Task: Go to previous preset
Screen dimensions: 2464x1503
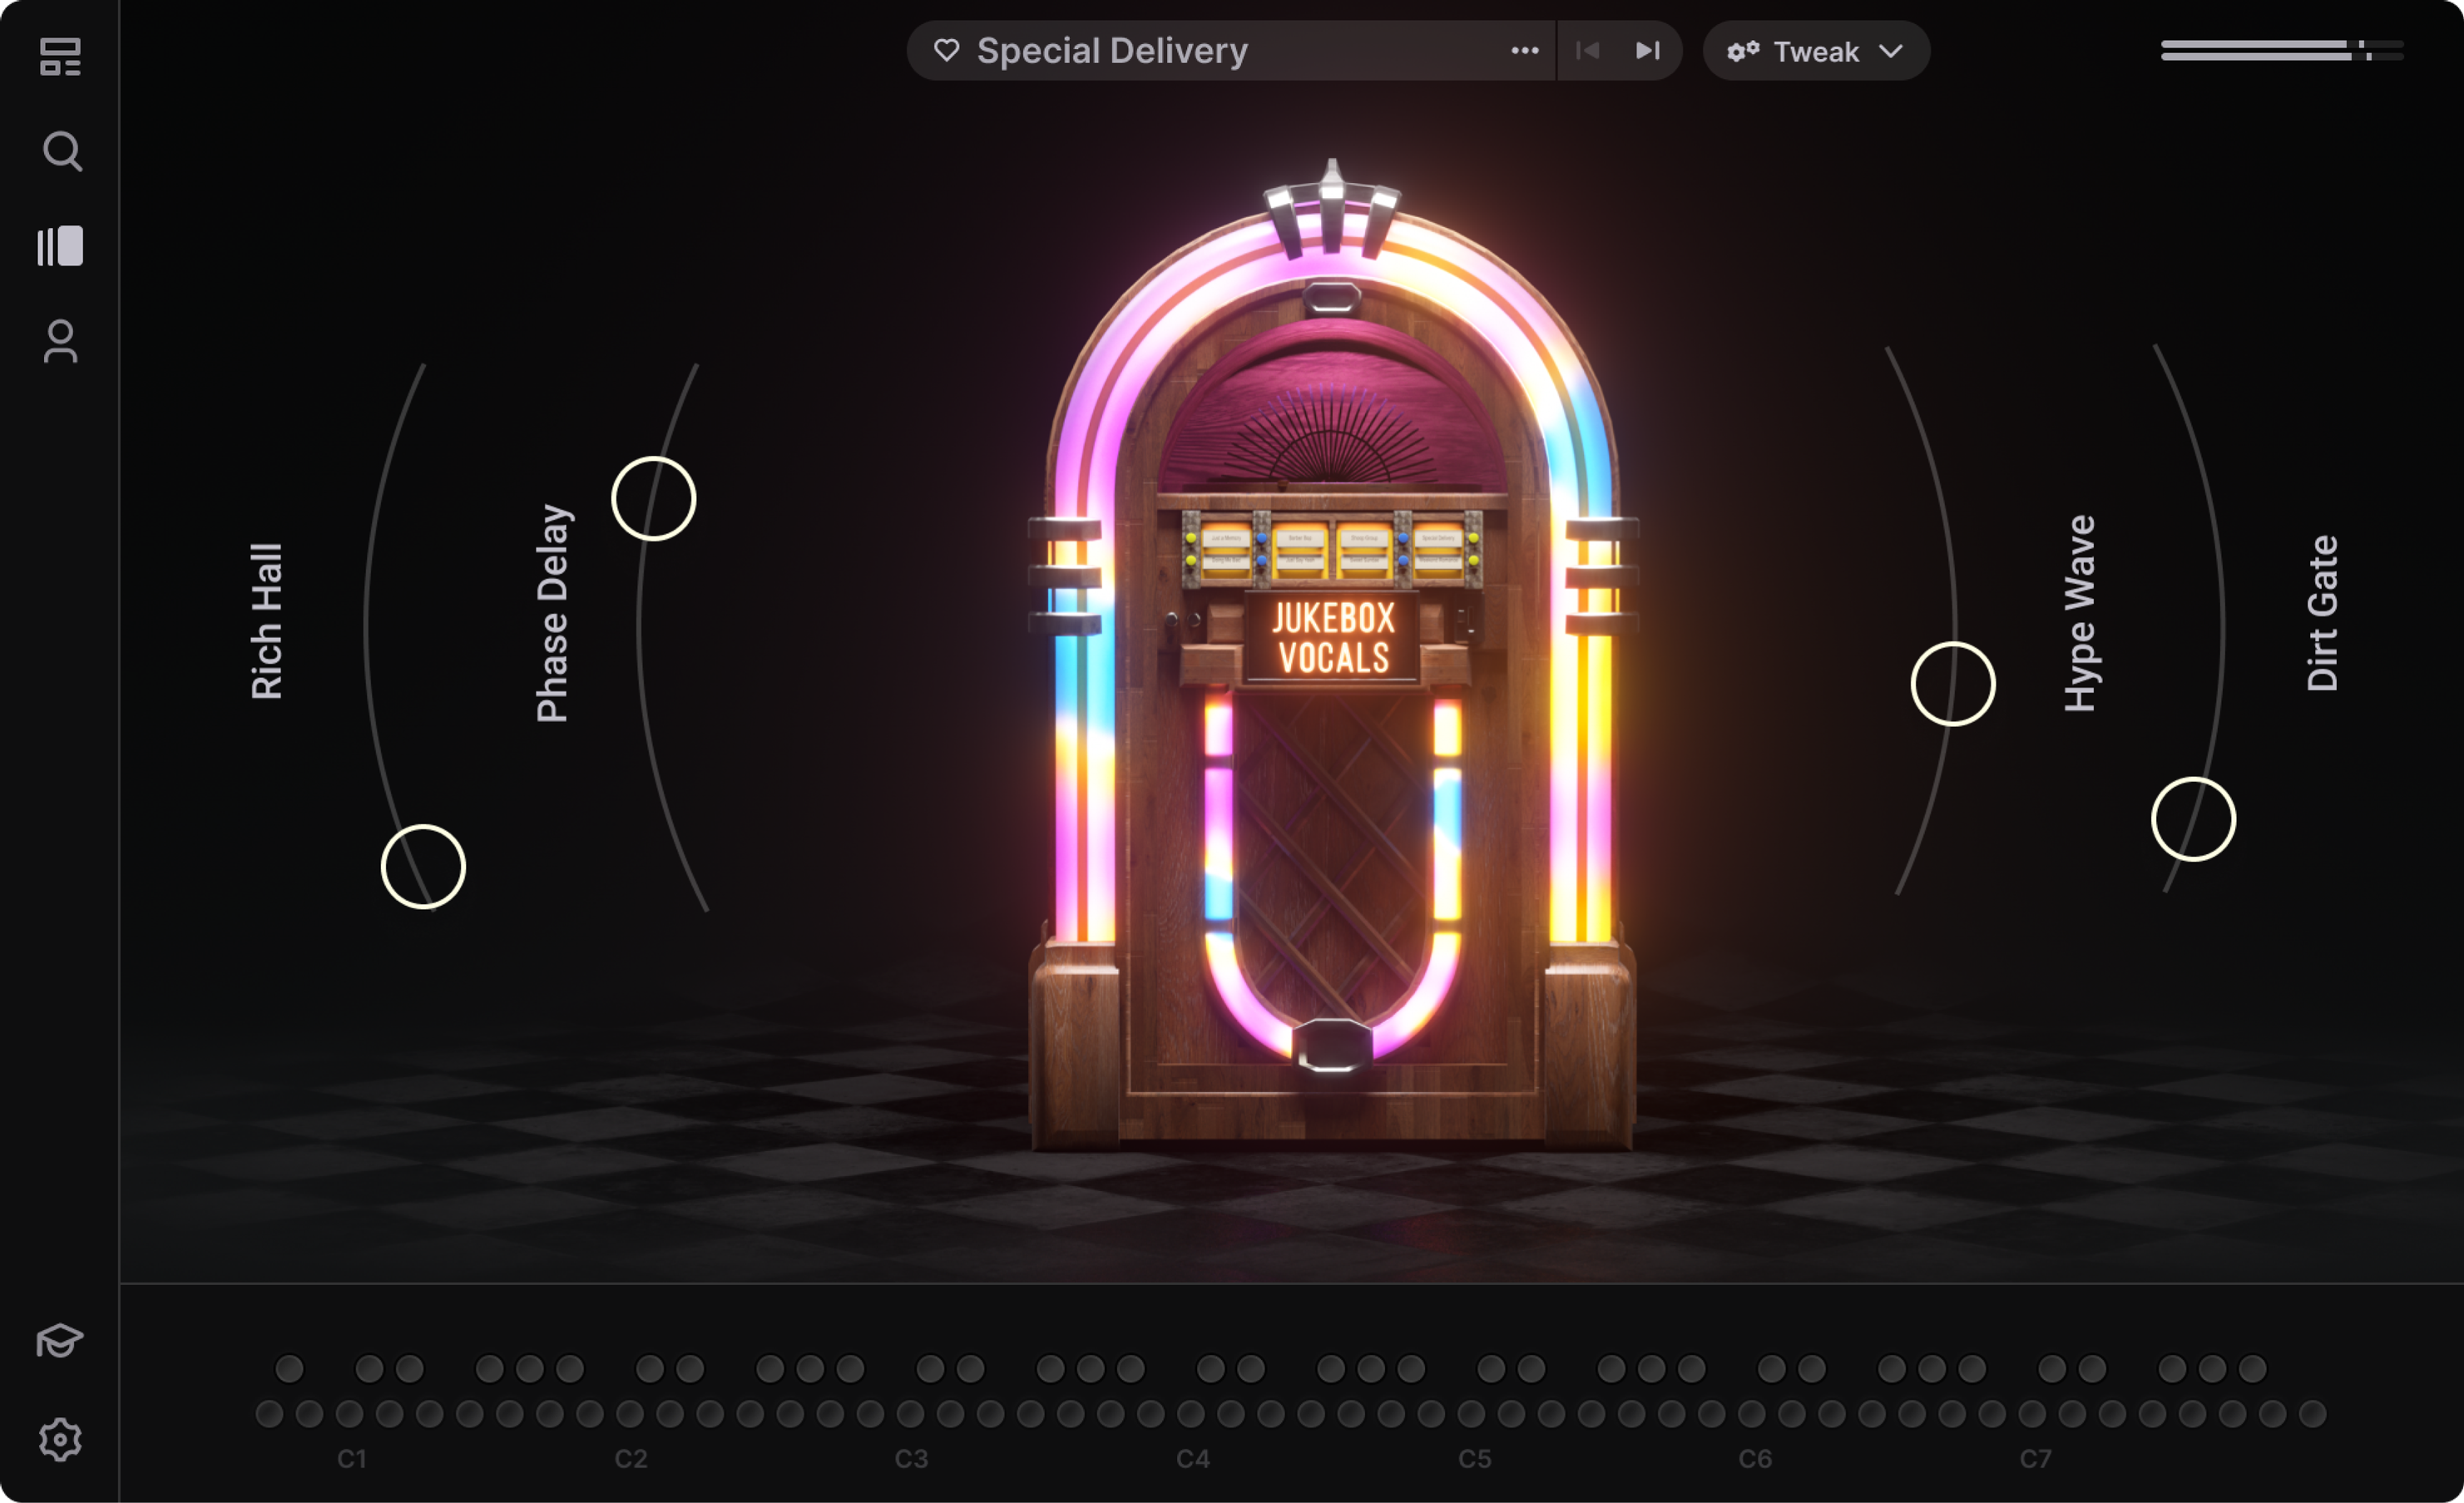Action: [1587, 50]
